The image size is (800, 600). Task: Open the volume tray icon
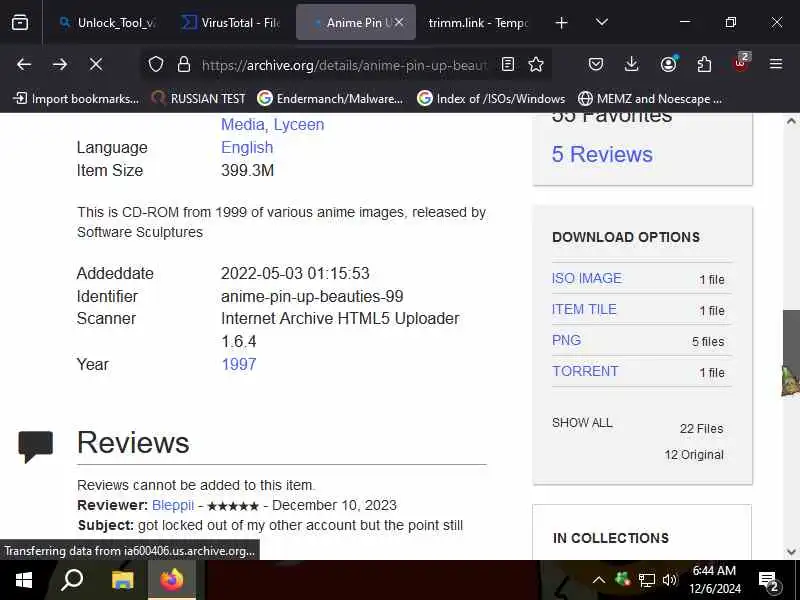coord(669,580)
